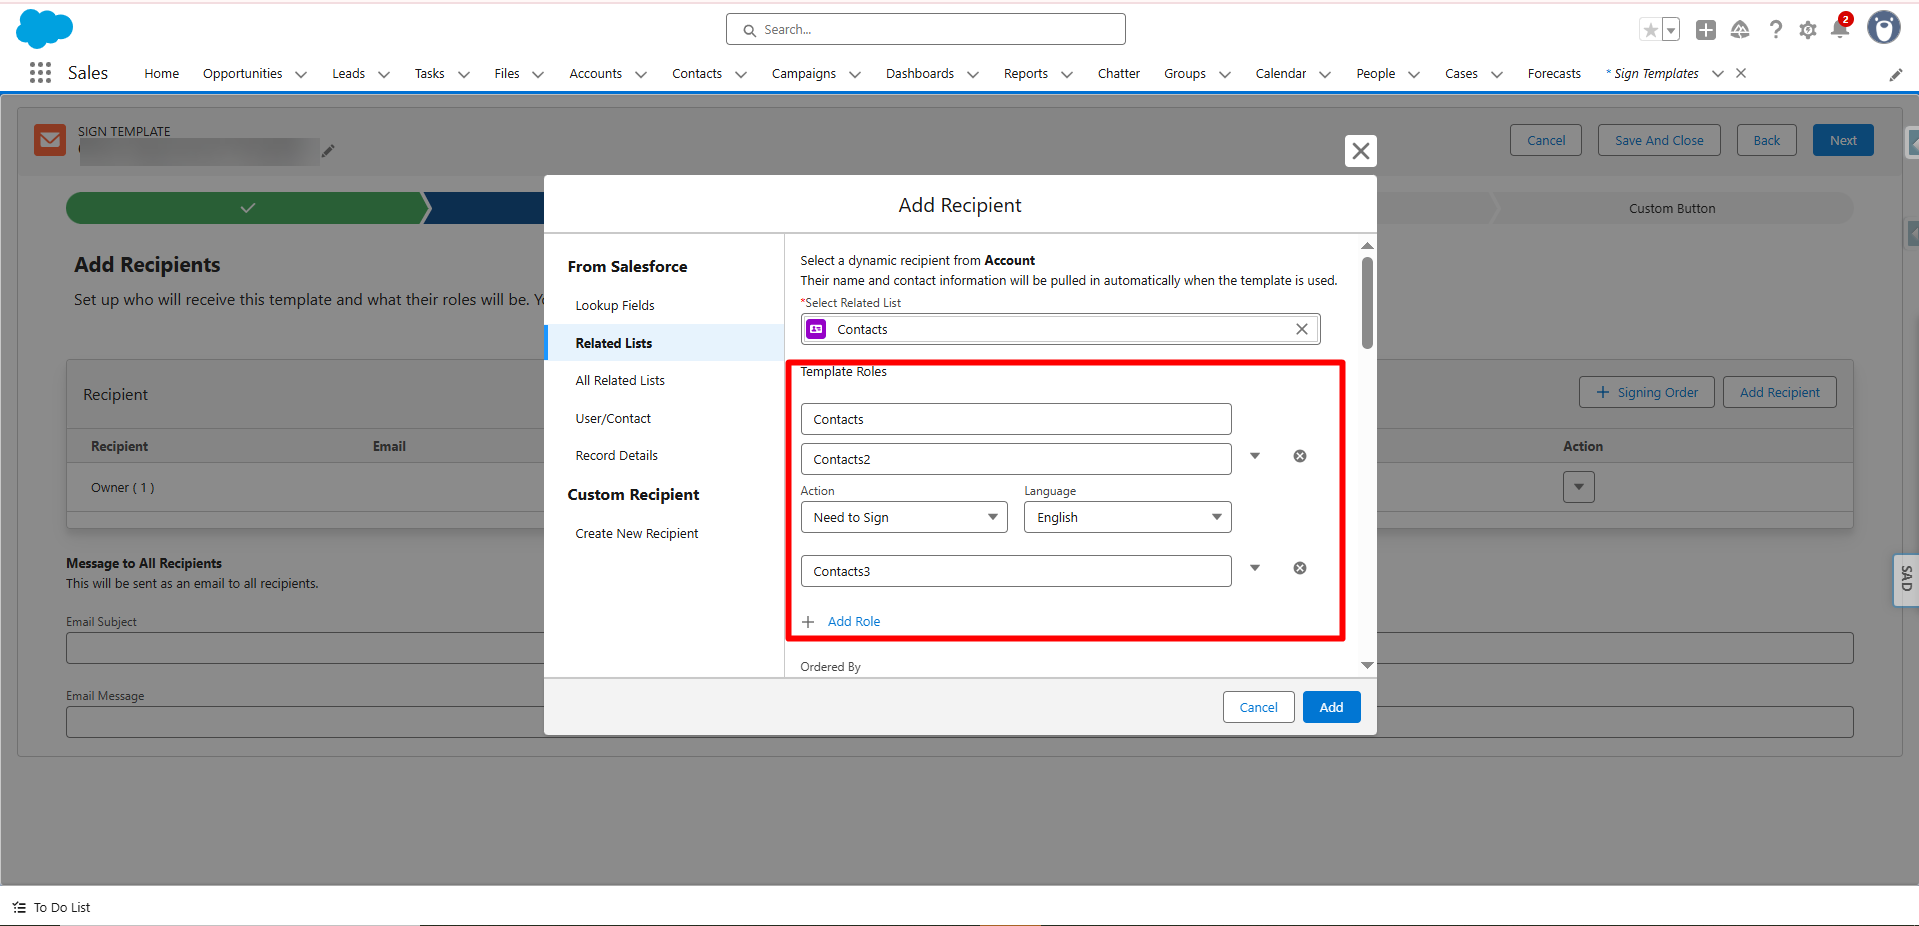Open the Setup gear icon
The image size is (1919, 926).
click(x=1807, y=30)
